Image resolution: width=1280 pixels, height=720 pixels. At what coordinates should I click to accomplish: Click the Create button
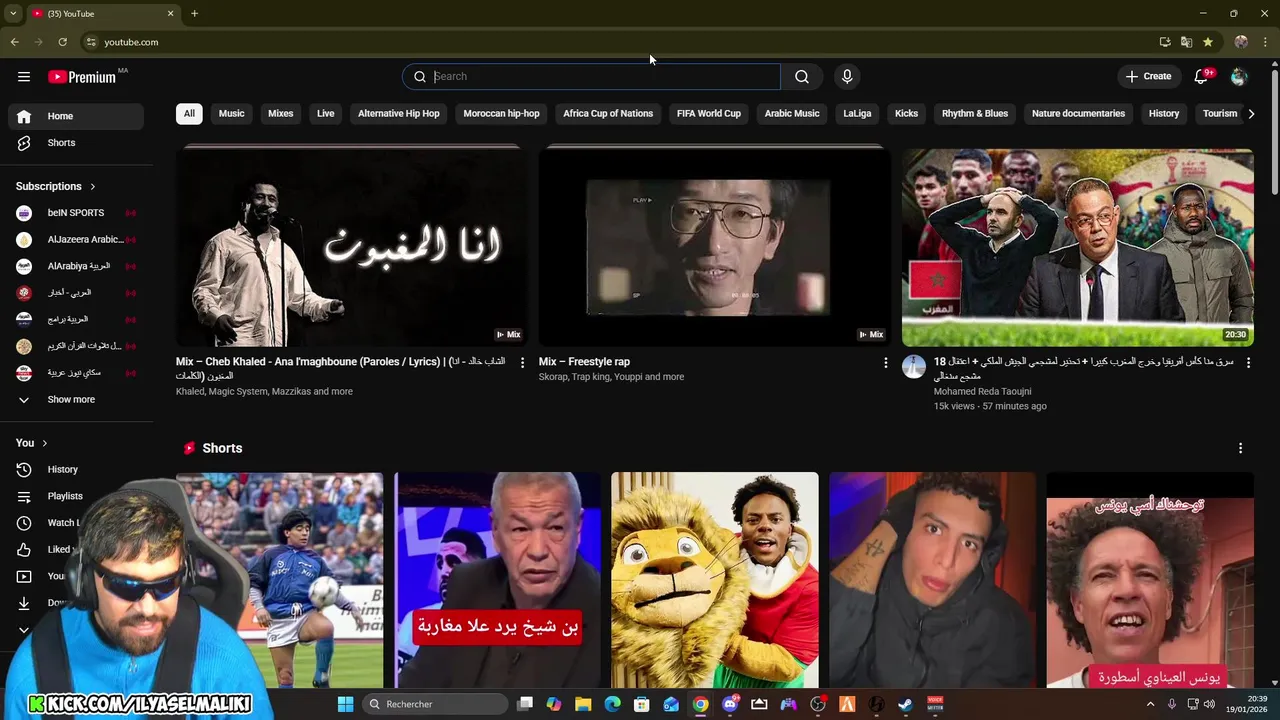(x=1148, y=76)
